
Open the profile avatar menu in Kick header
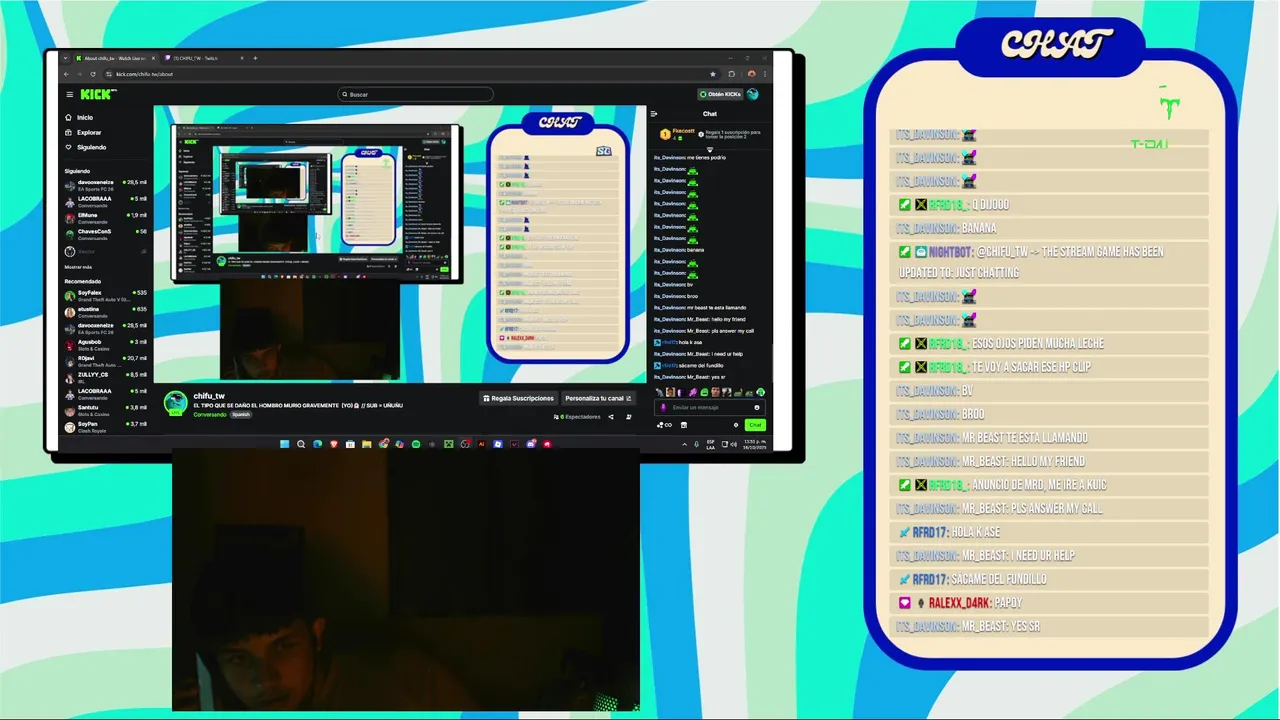point(753,94)
